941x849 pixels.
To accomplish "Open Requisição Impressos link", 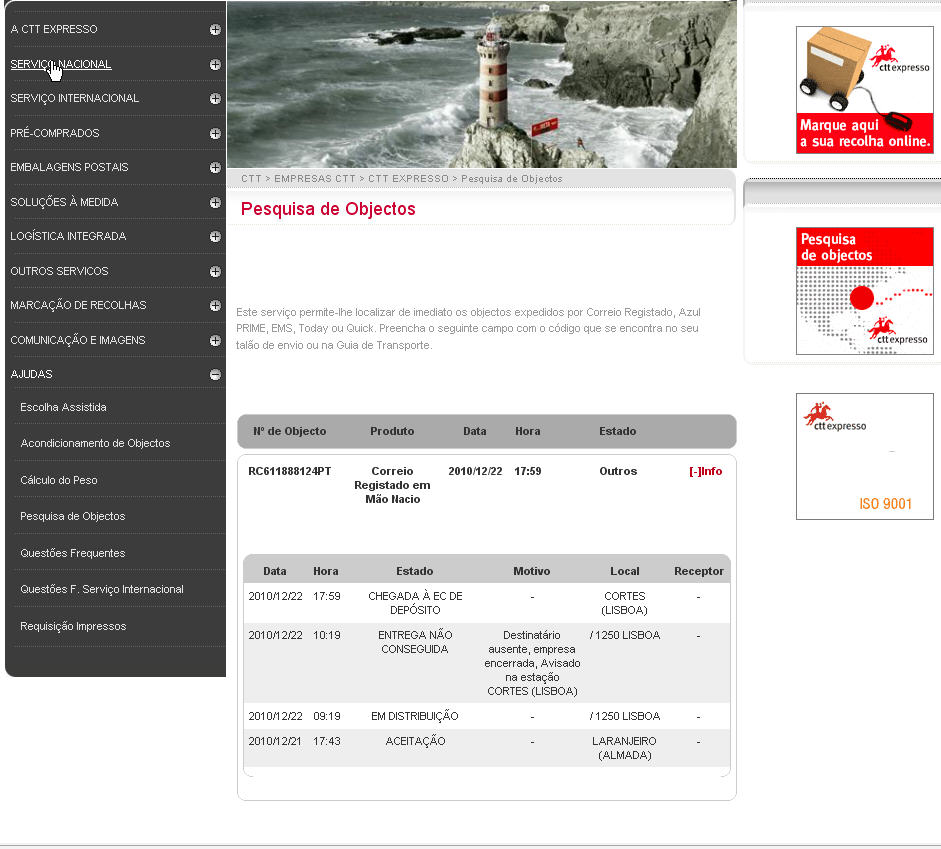I will click(x=73, y=626).
